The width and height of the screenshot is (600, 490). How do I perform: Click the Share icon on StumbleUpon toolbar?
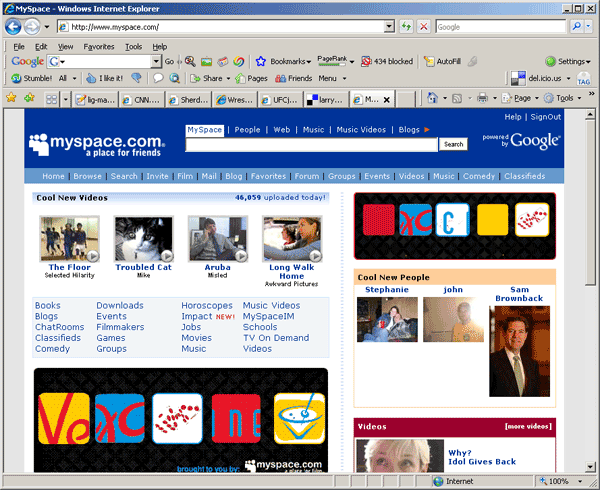point(196,78)
